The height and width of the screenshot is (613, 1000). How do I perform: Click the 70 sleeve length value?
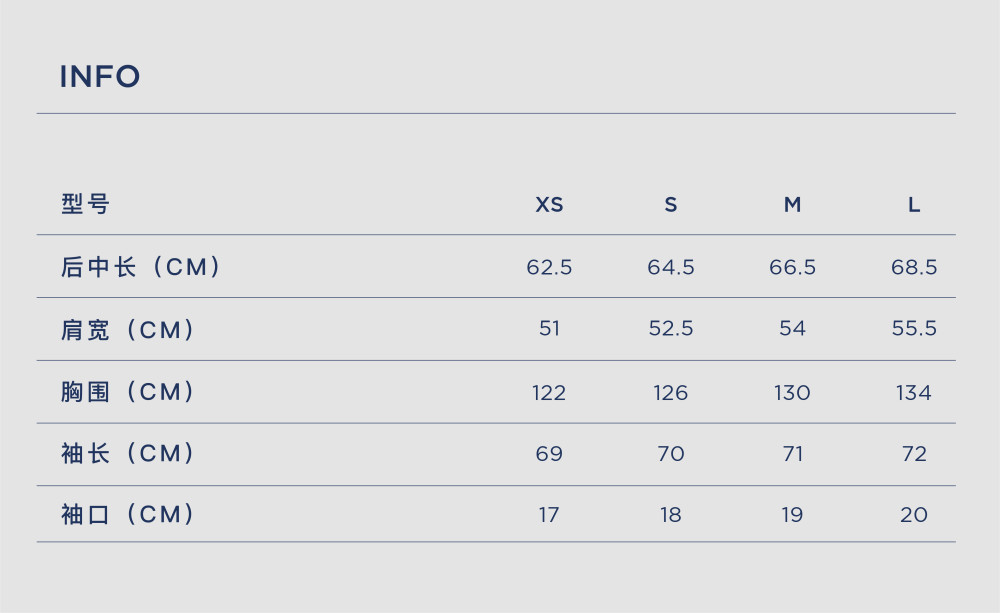pyautogui.click(x=670, y=454)
